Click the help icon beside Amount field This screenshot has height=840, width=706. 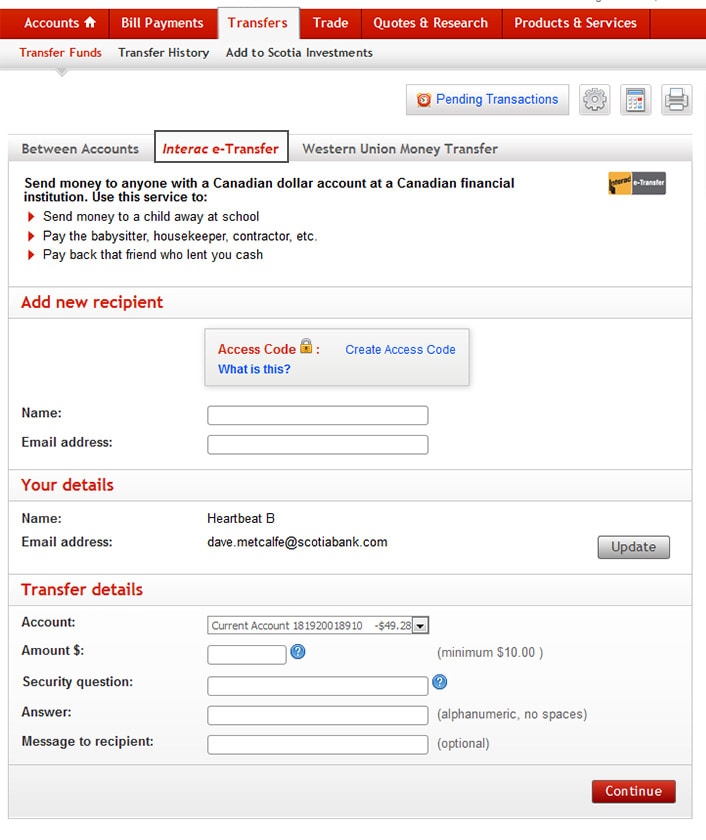(297, 653)
